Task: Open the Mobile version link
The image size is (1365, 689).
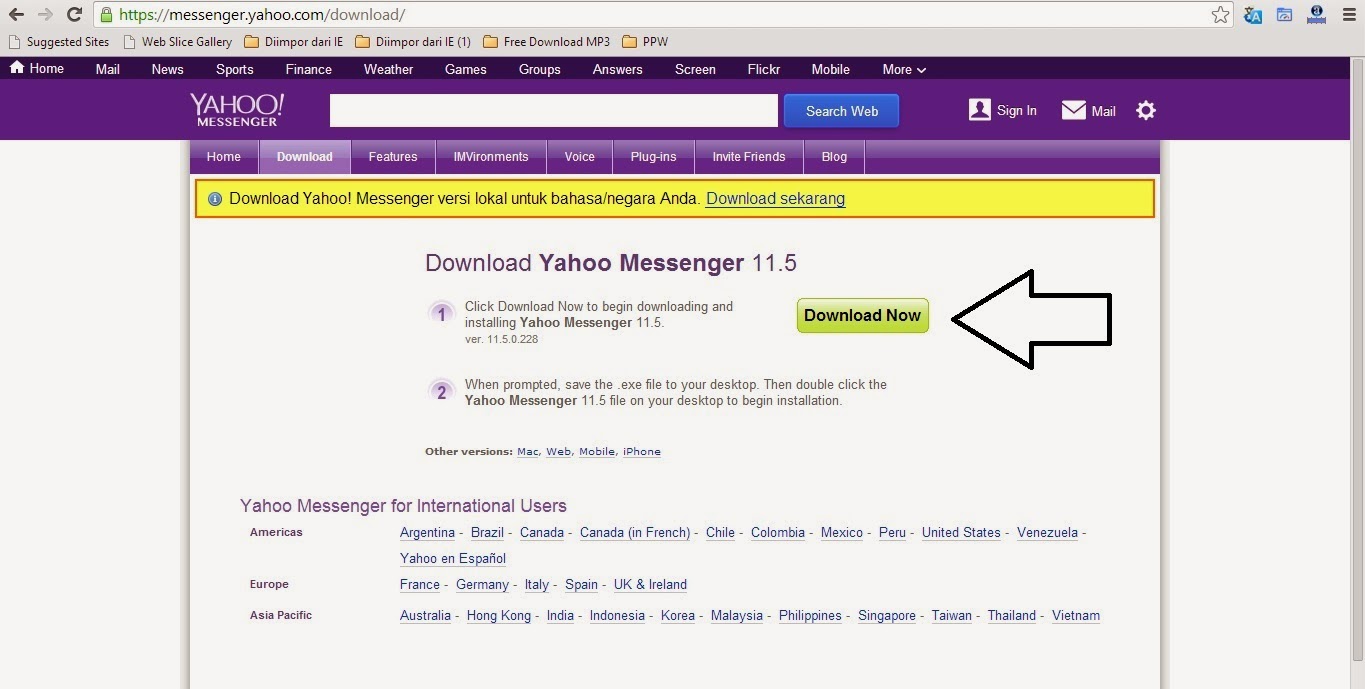Action: (597, 452)
